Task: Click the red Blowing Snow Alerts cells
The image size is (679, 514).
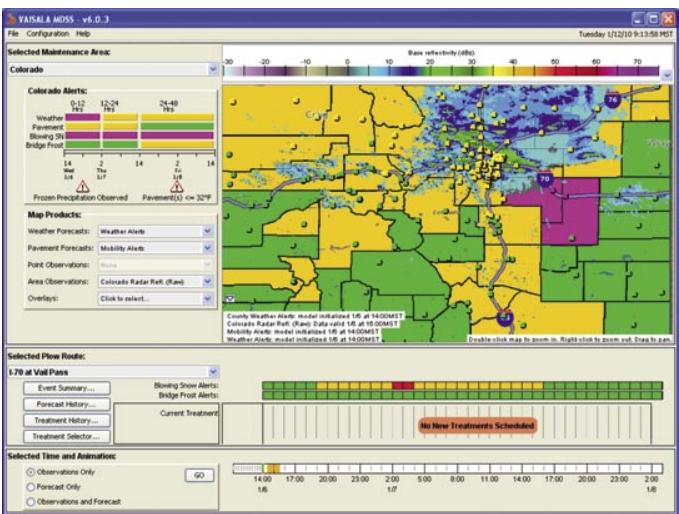Action: [403, 385]
